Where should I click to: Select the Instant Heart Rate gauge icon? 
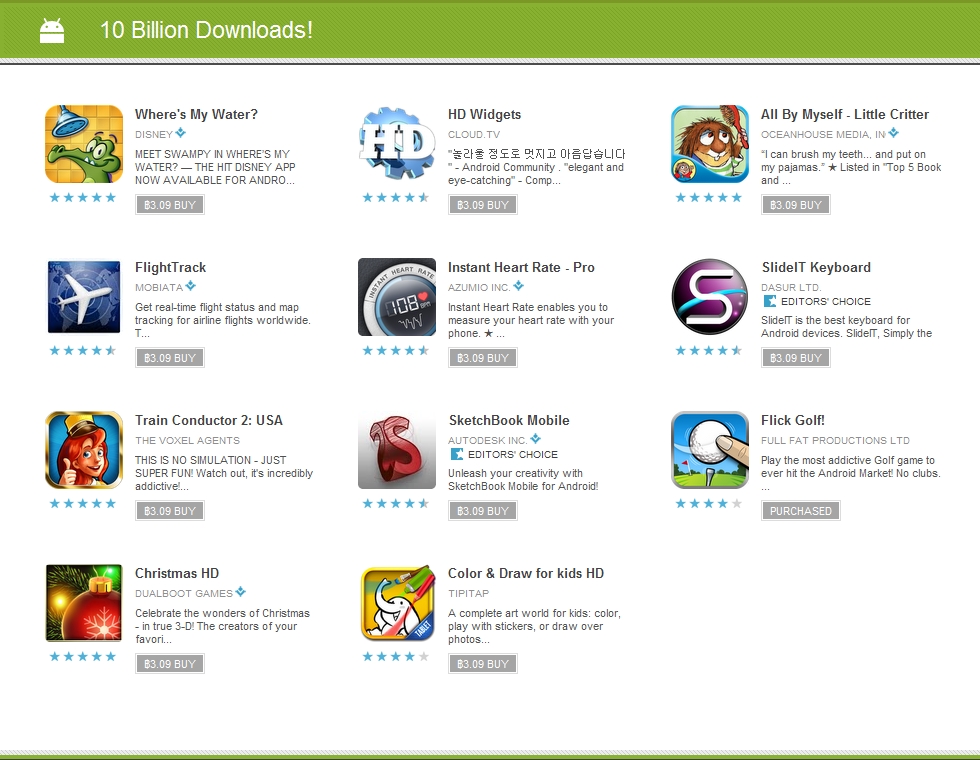397,297
